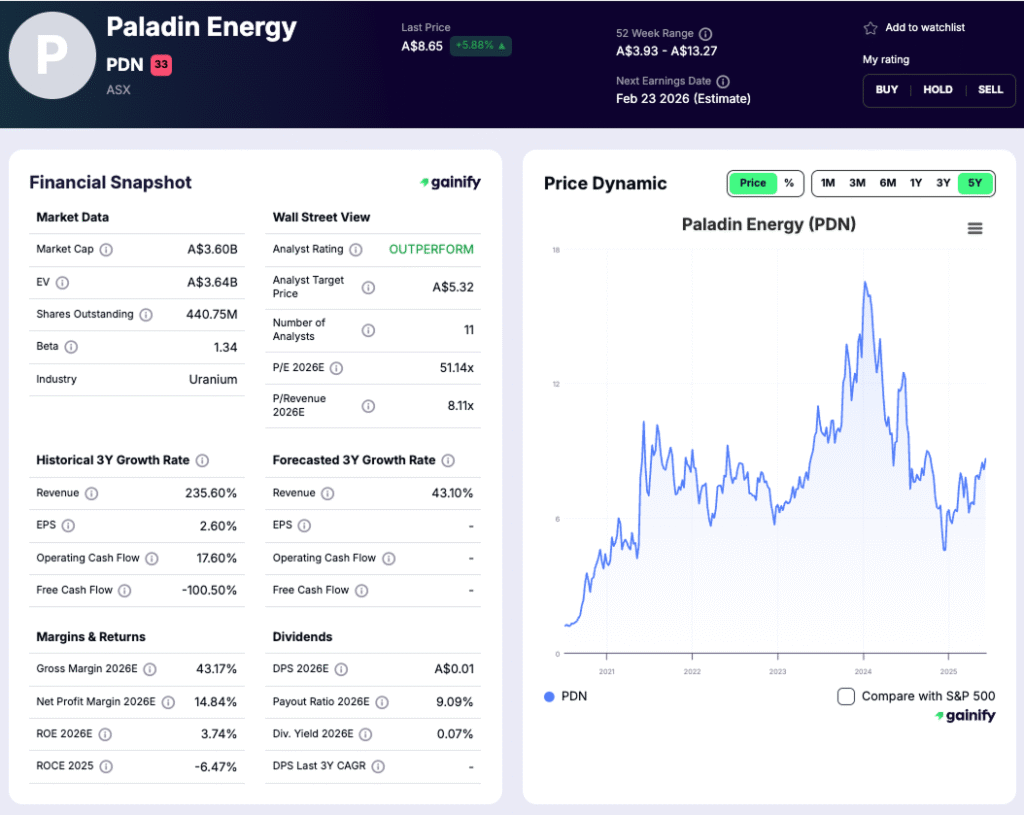Viewport: 1024px width, 815px height.
Task: Click info icon beside Historical 3Y Growth Rate
Action: pos(202,461)
